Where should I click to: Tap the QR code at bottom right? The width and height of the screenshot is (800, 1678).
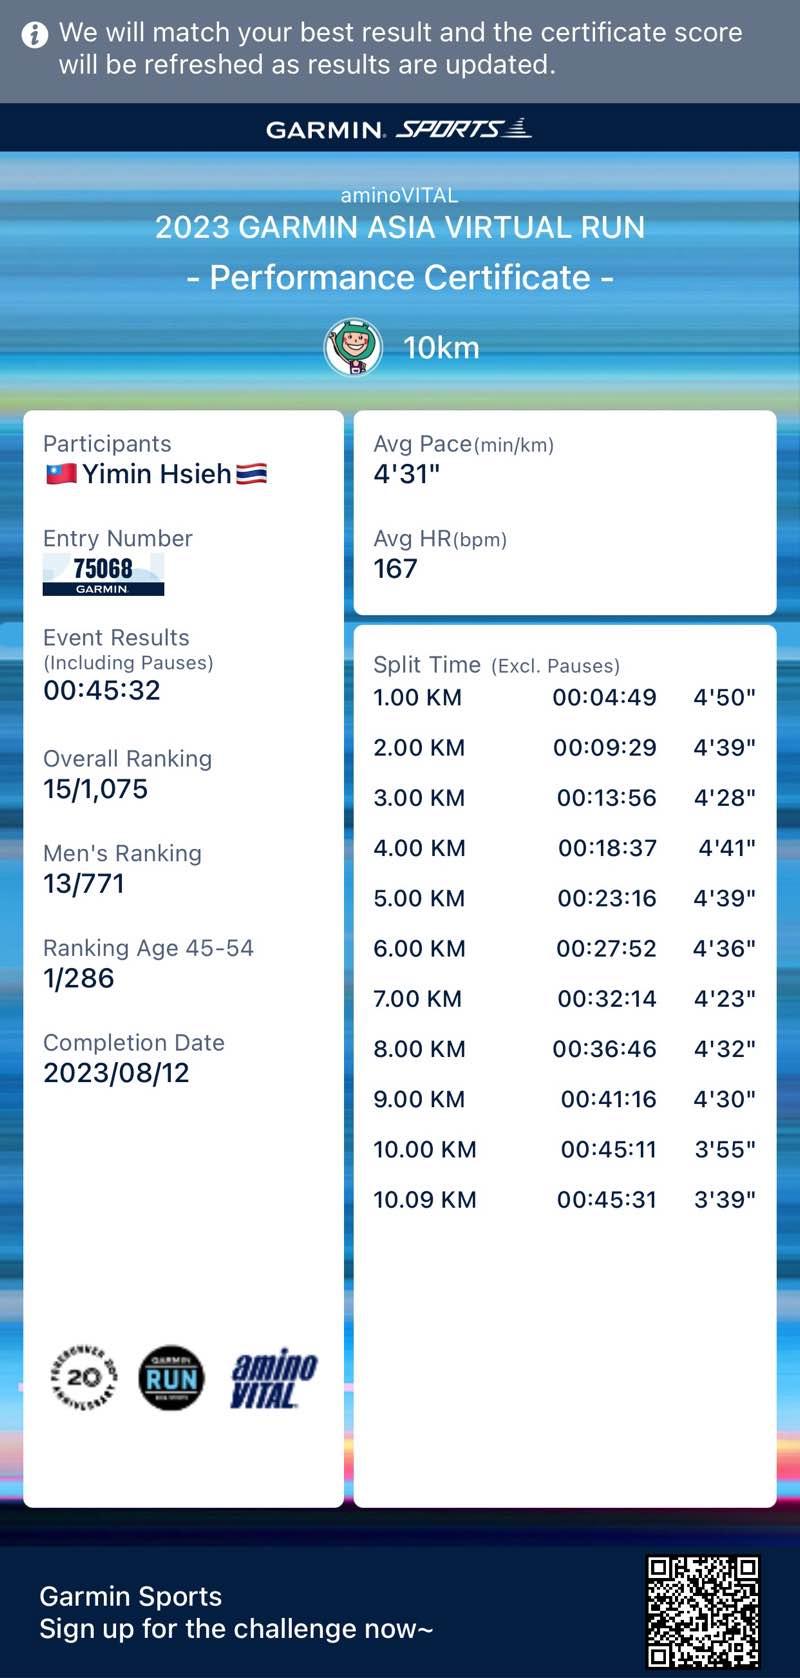click(703, 1610)
